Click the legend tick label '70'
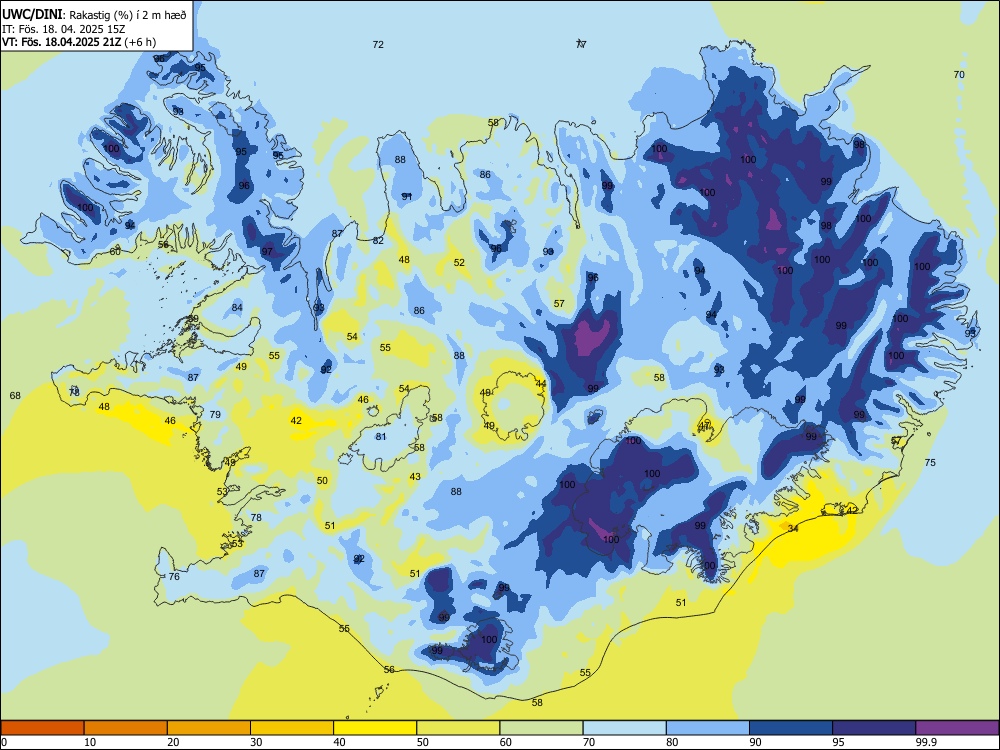Screen dimensions: 1000x750 tap(589, 742)
